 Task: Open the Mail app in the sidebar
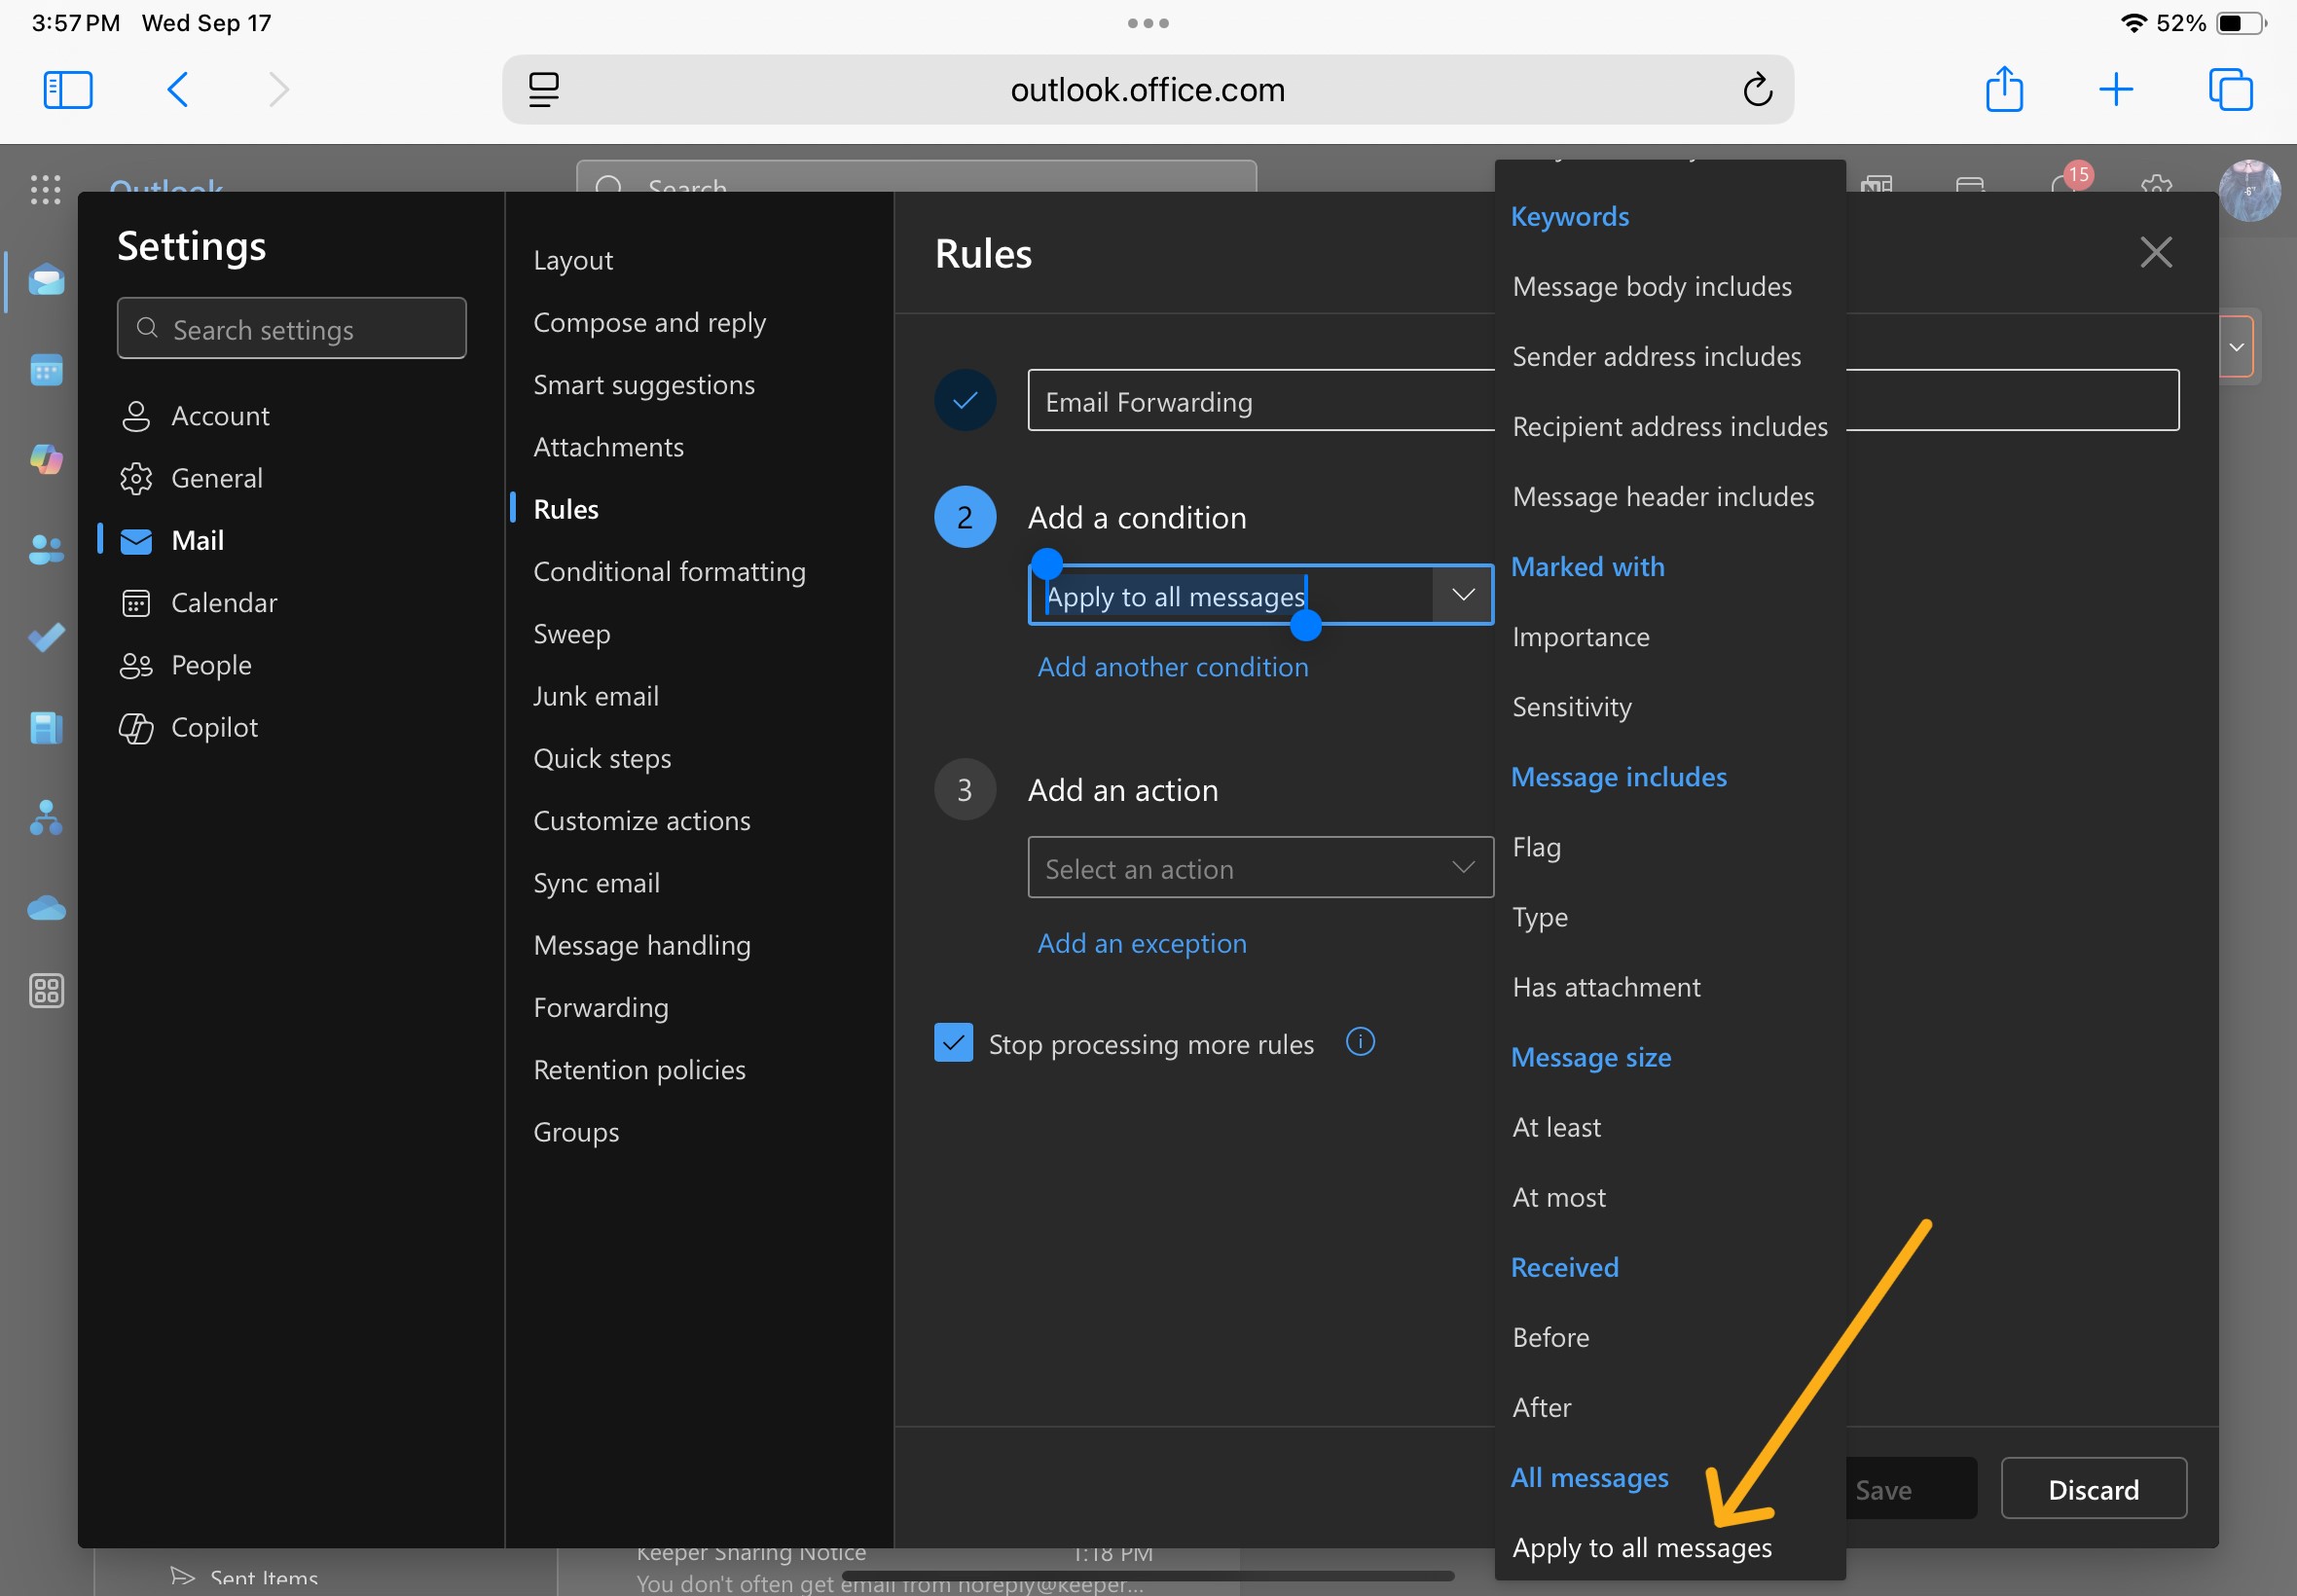(x=46, y=280)
